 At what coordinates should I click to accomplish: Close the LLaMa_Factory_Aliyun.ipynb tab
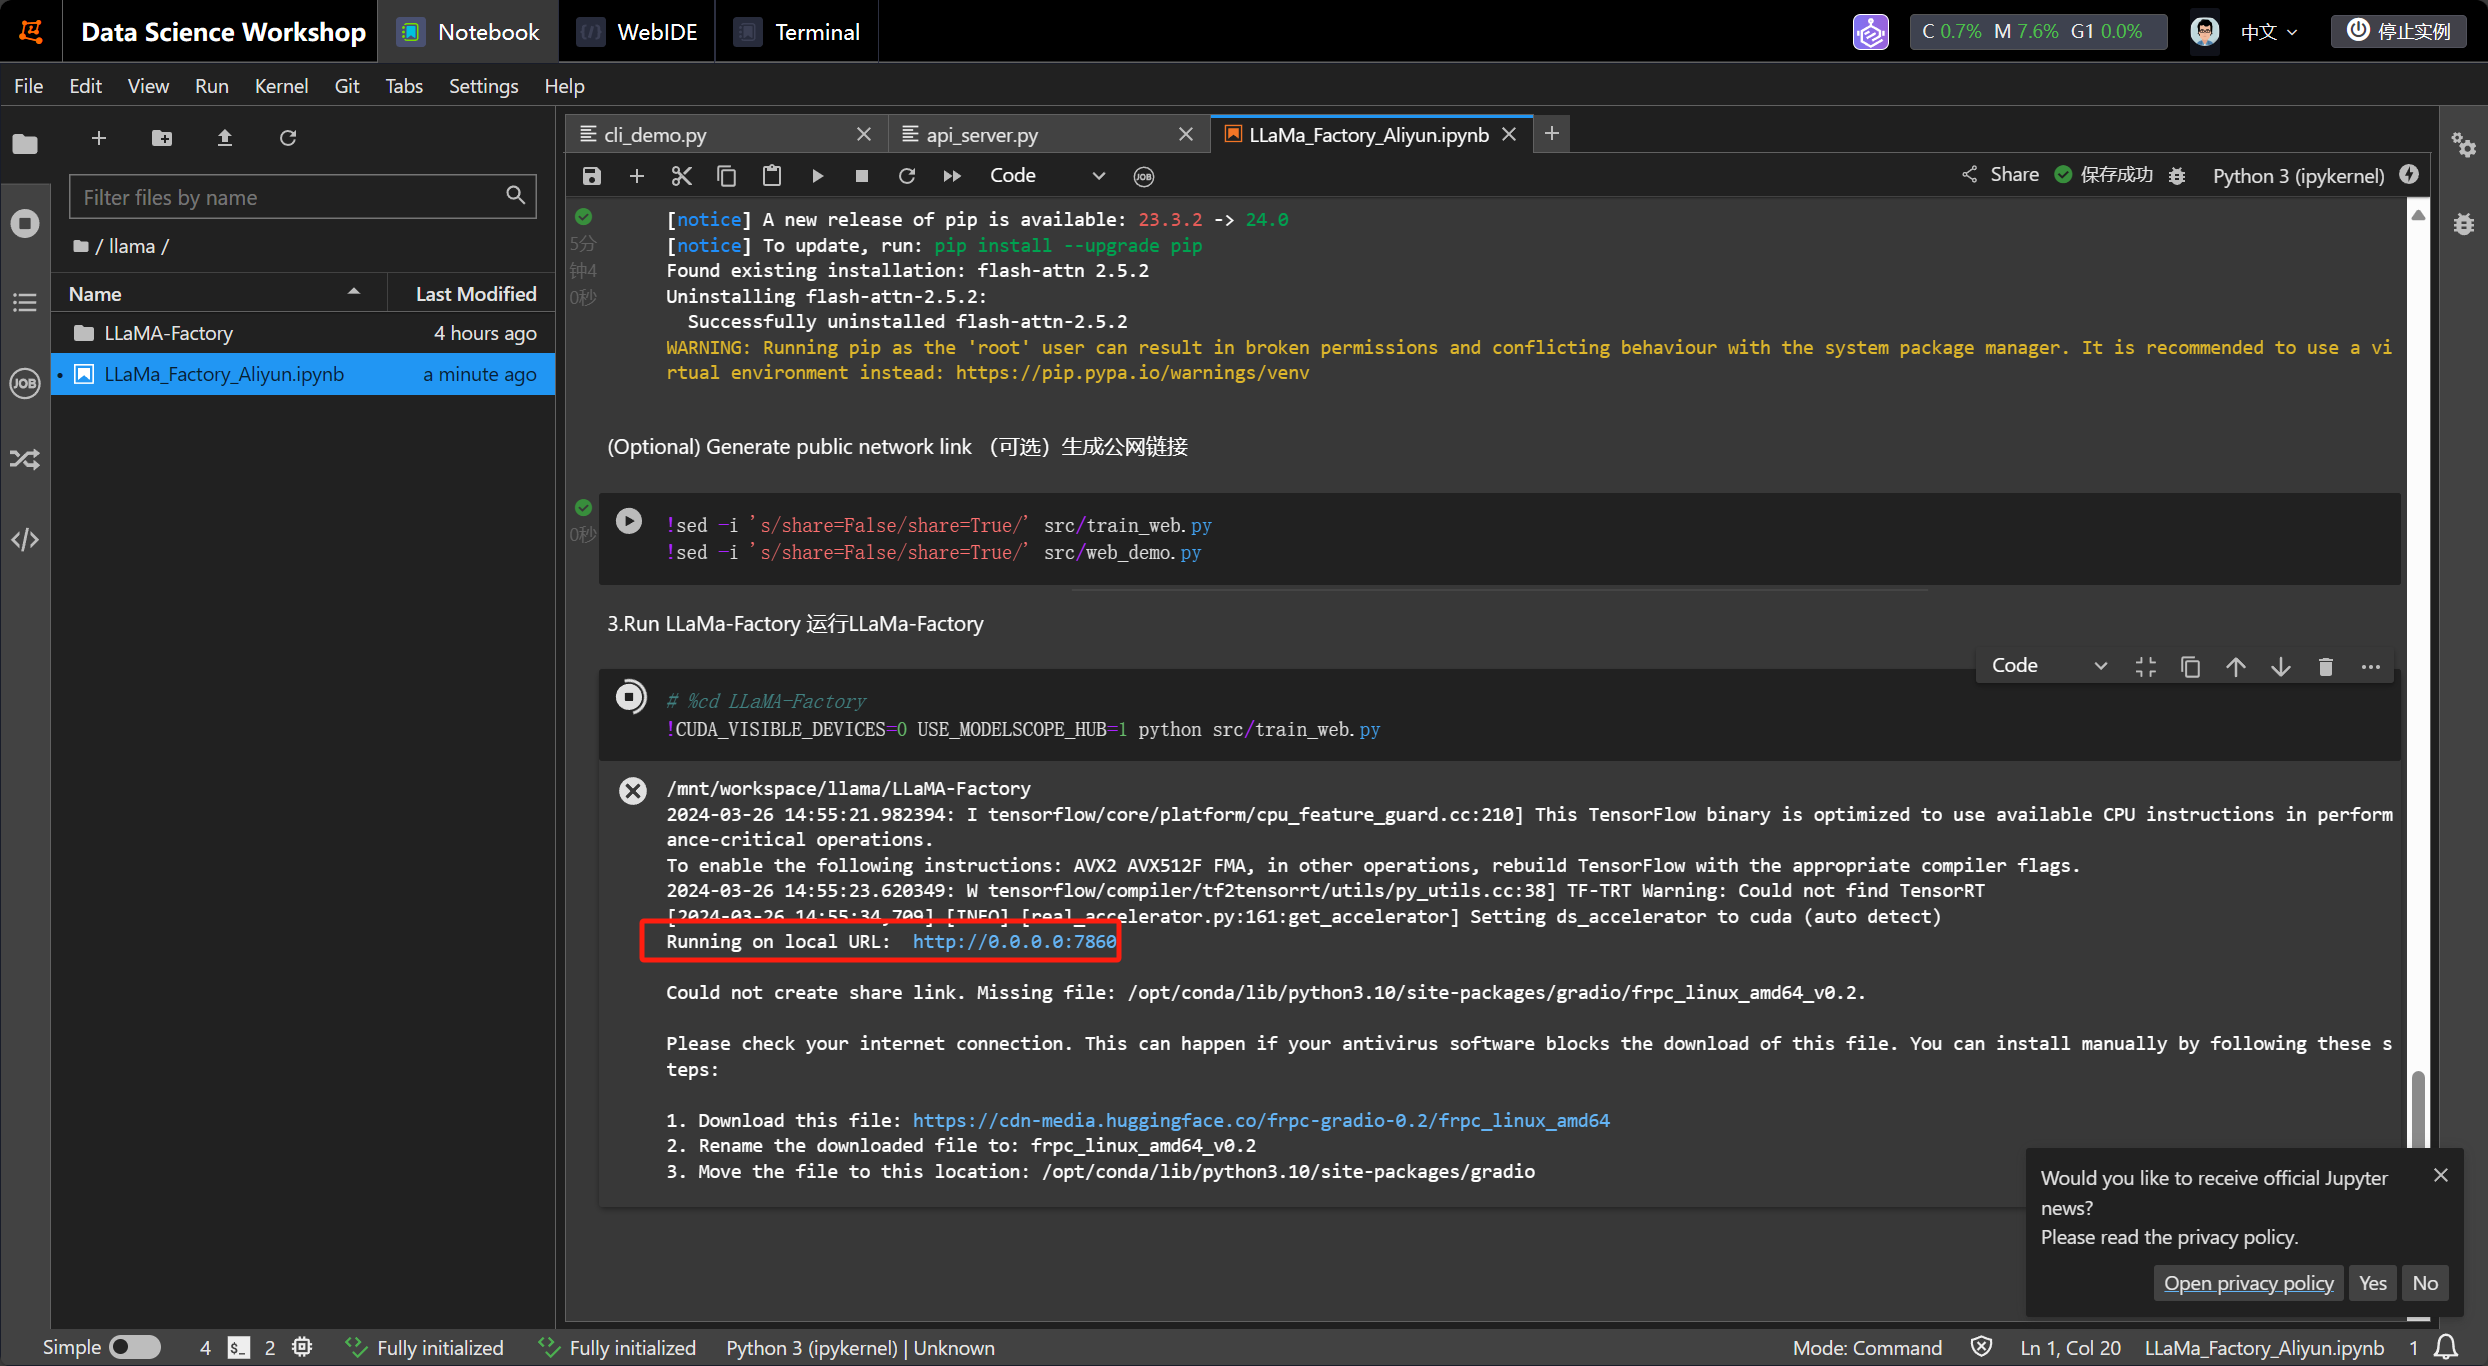click(1509, 134)
